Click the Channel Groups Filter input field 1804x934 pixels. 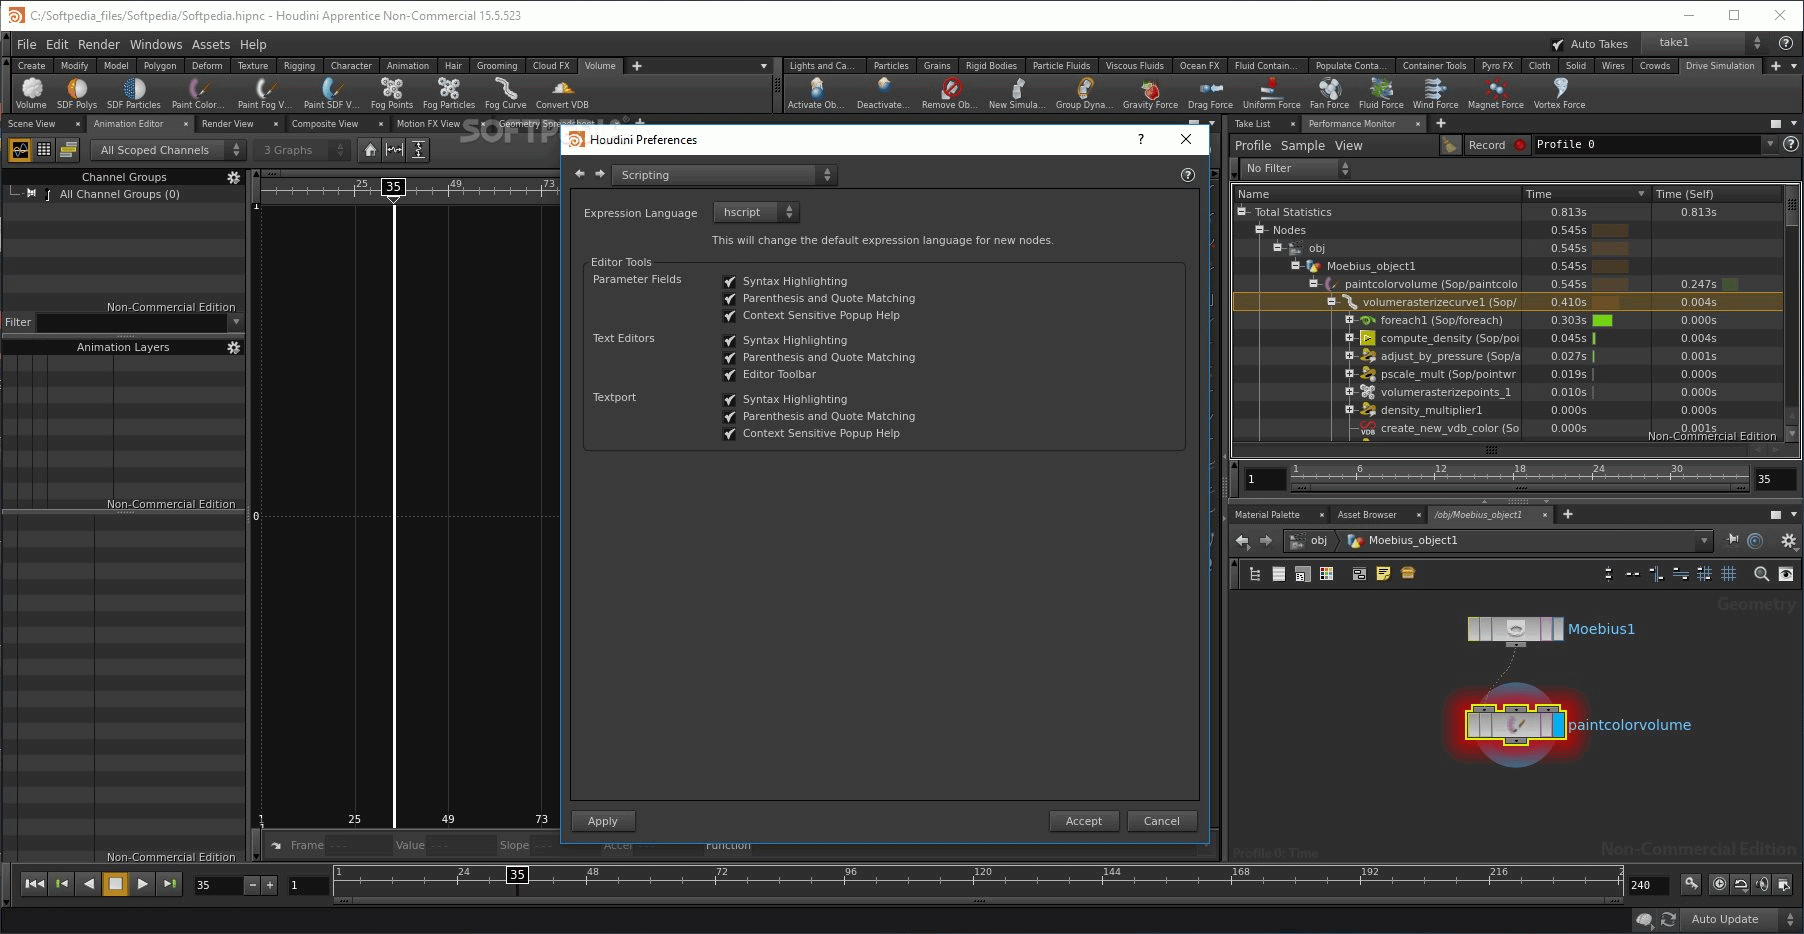tap(134, 322)
